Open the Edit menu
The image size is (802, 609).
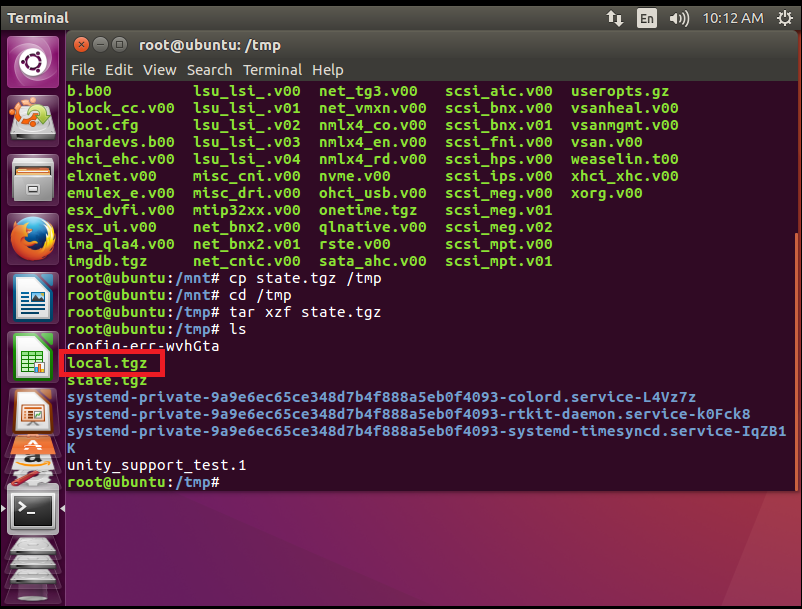[x=118, y=70]
